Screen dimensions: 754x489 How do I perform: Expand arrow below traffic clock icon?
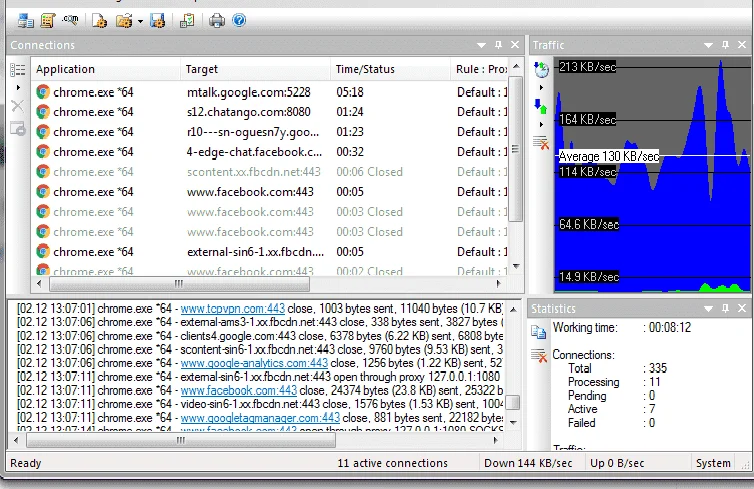coord(541,88)
